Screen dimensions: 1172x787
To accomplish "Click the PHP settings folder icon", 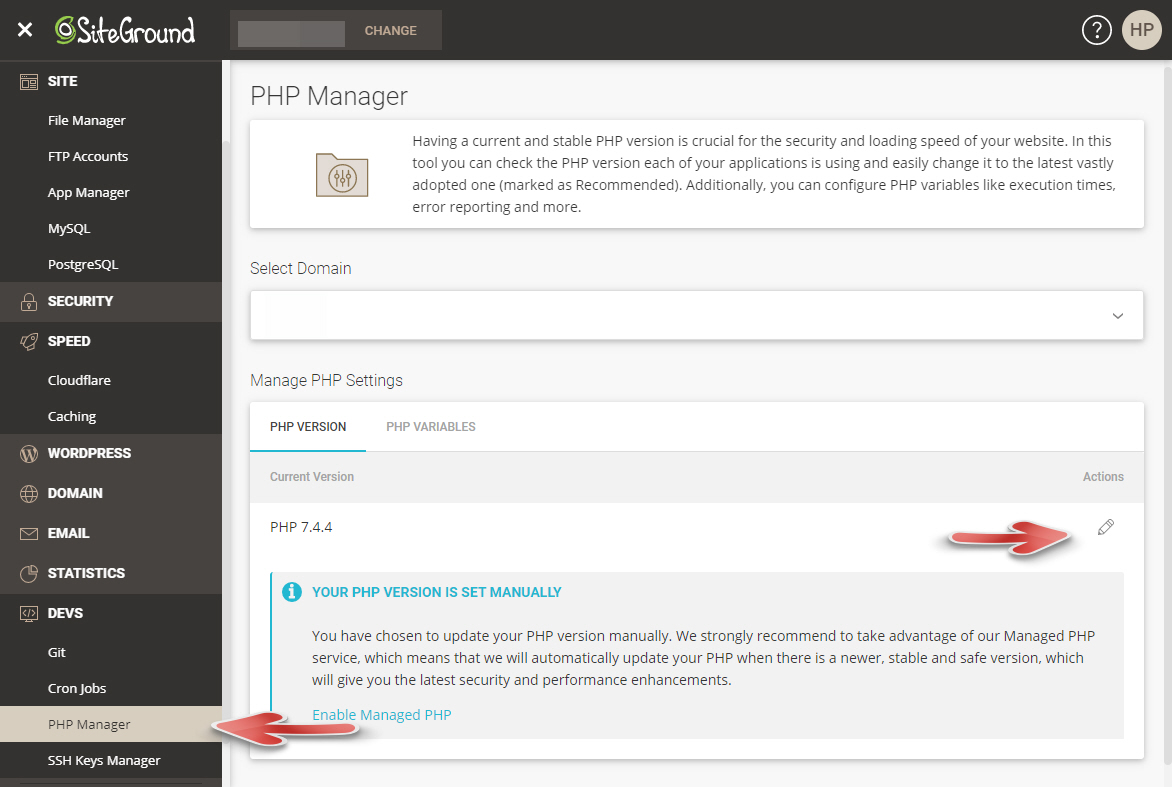I will (342, 175).
